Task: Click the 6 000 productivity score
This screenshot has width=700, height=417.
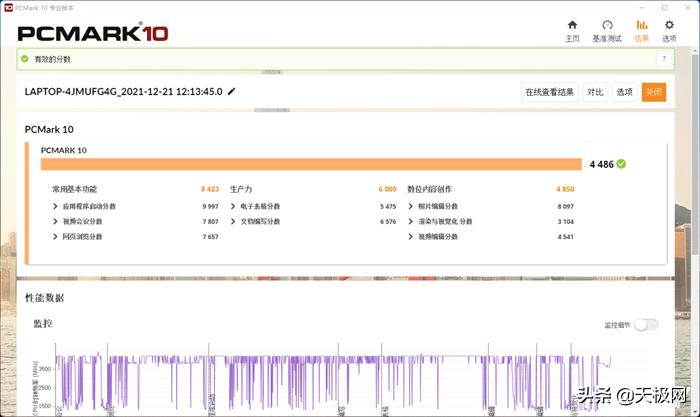Action: click(x=388, y=189)
